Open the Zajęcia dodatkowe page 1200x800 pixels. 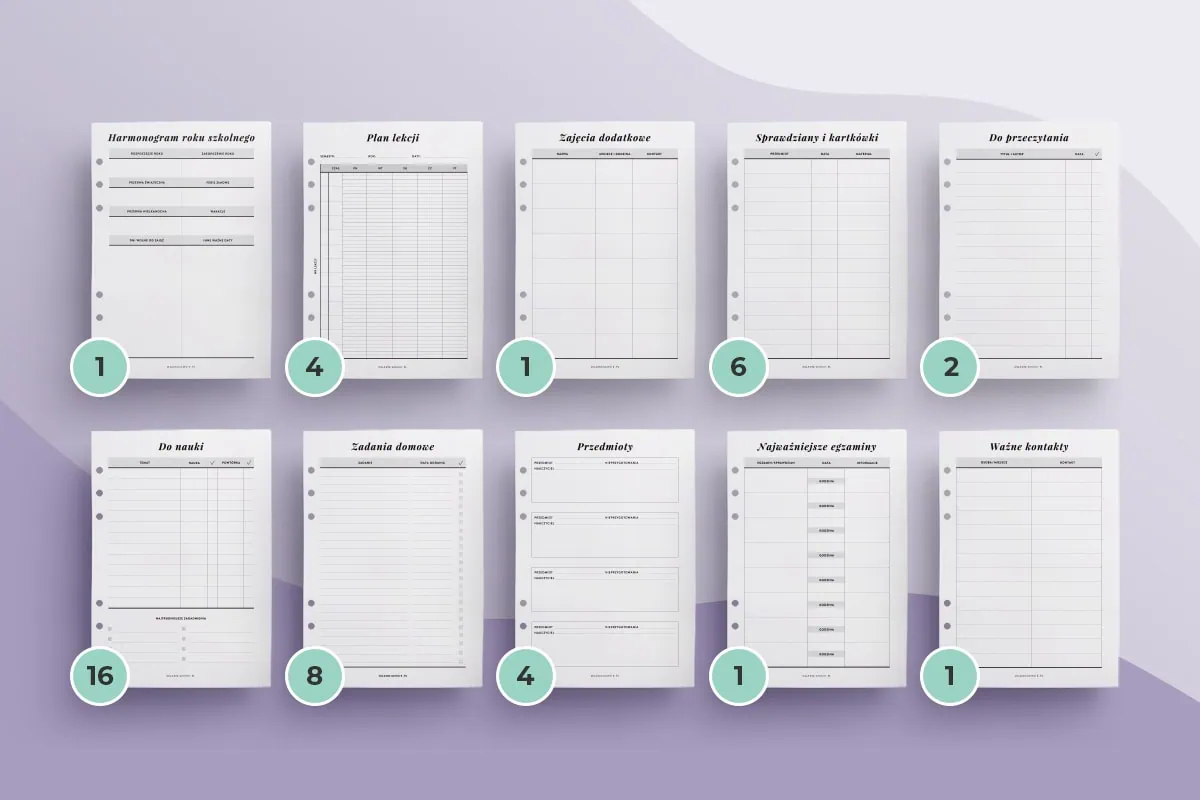[605, 250]
